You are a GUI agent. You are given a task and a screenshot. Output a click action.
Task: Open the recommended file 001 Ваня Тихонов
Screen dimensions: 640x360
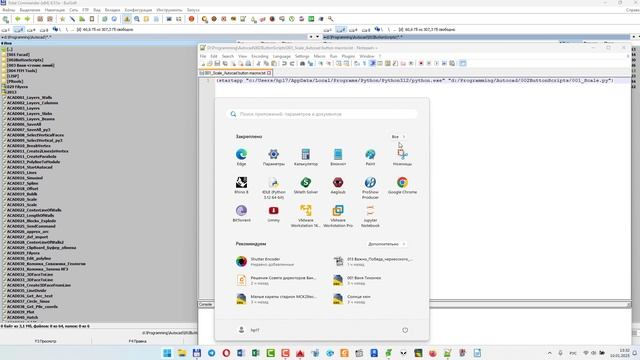(x=373, y=280)
